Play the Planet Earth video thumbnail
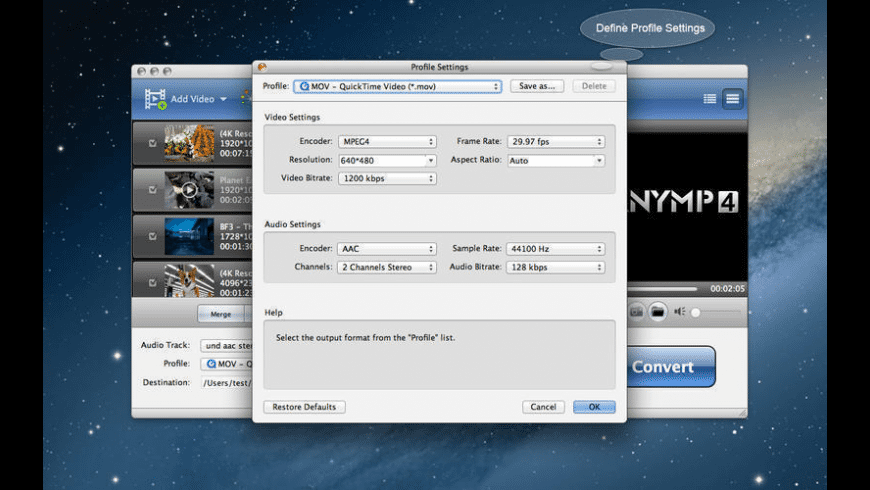 (189, 189)
